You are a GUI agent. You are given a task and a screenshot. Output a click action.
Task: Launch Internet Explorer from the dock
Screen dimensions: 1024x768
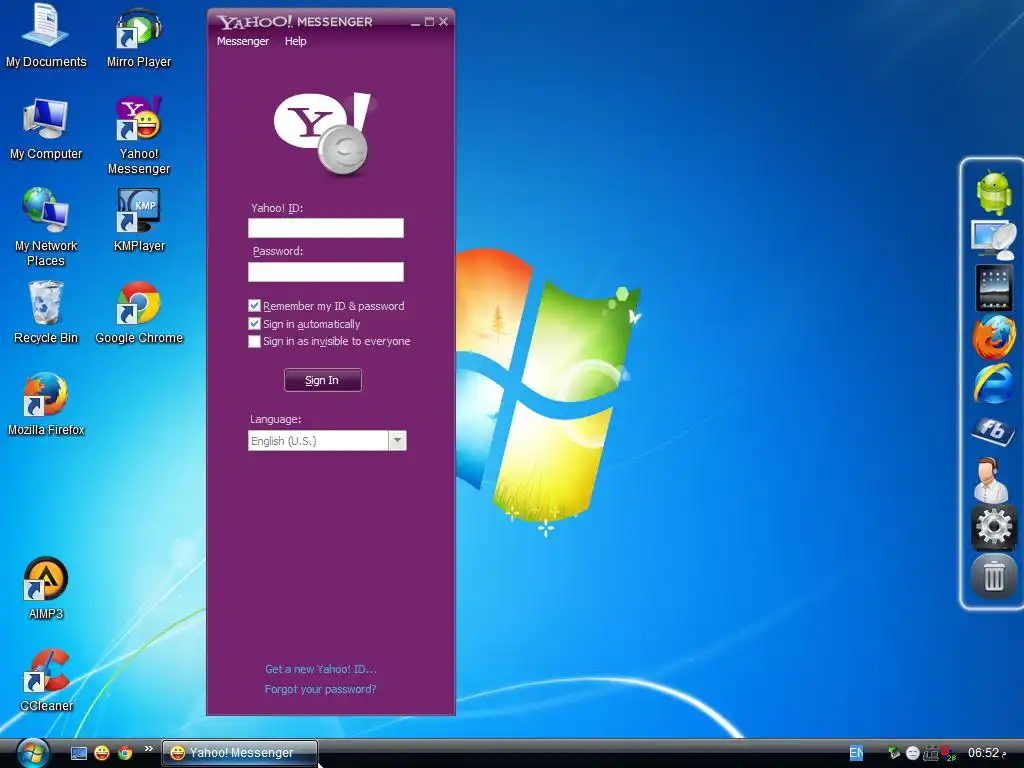coord(993,383)
